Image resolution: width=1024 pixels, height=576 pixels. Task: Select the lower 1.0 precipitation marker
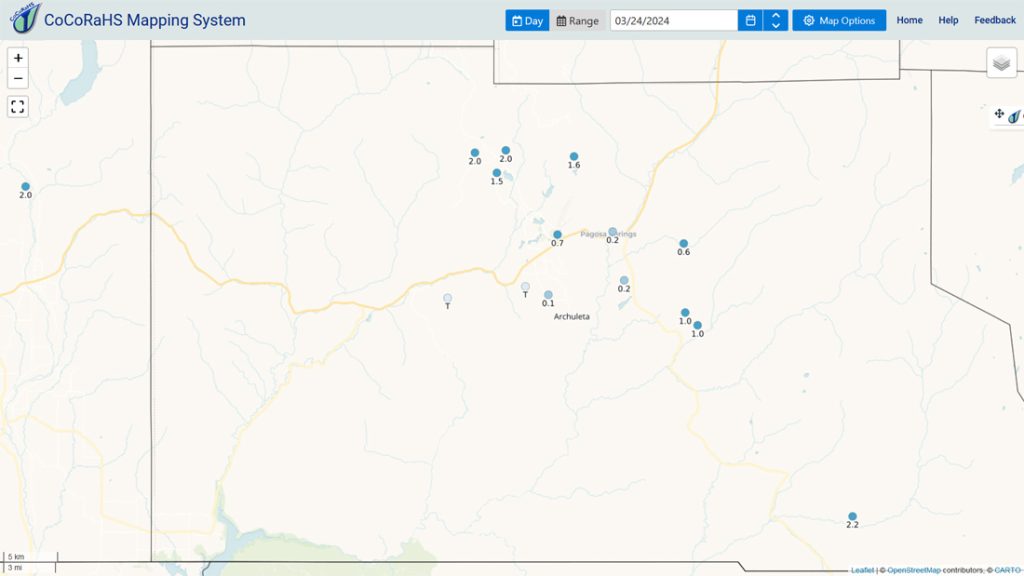(x=697, y=325)
